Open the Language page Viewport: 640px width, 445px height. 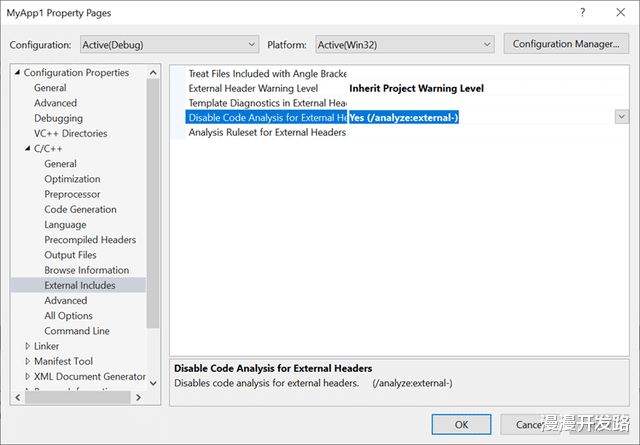point(65,225)
